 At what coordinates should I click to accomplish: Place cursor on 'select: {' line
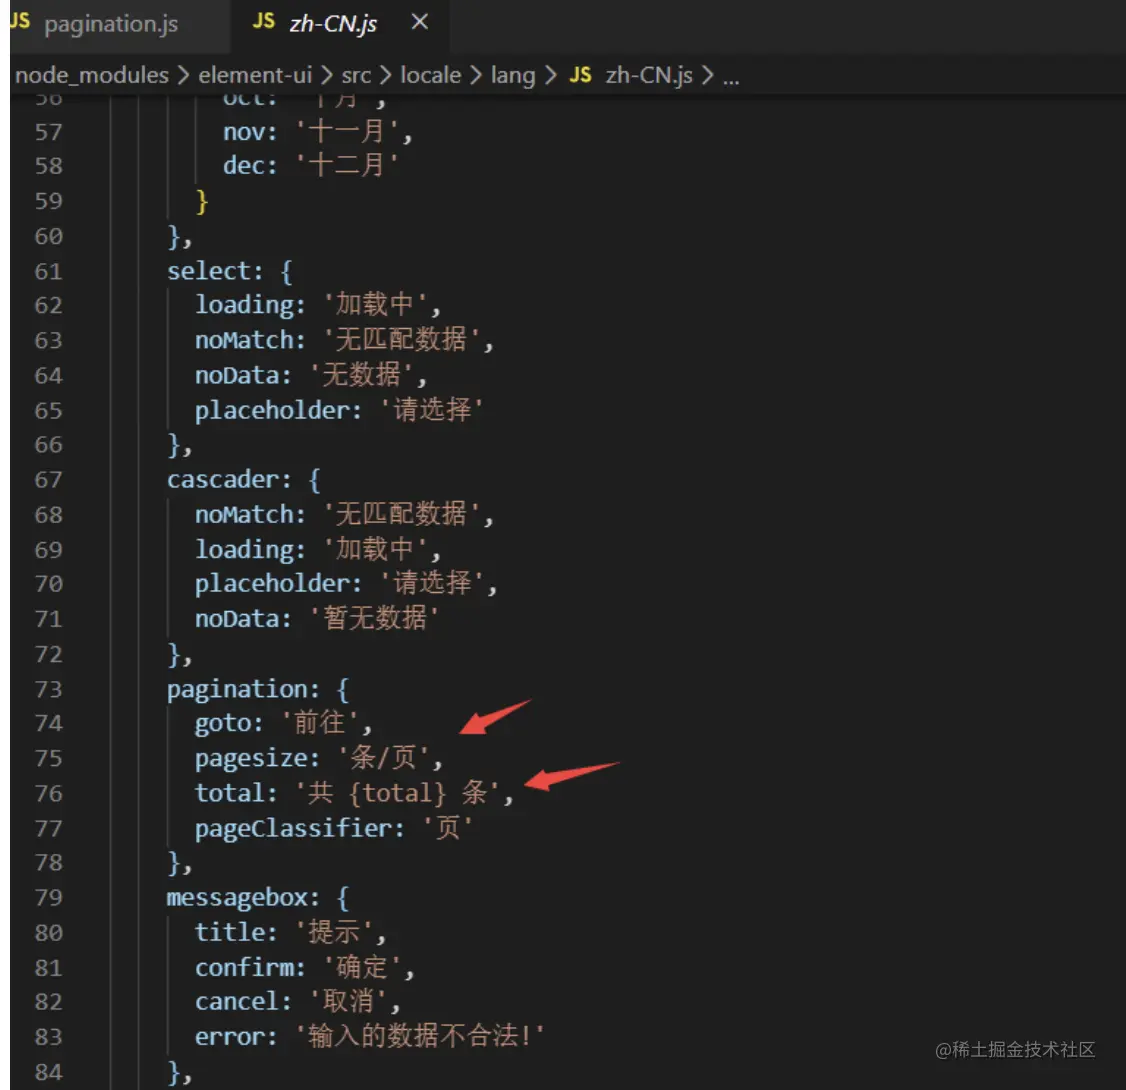coord(230,271)
